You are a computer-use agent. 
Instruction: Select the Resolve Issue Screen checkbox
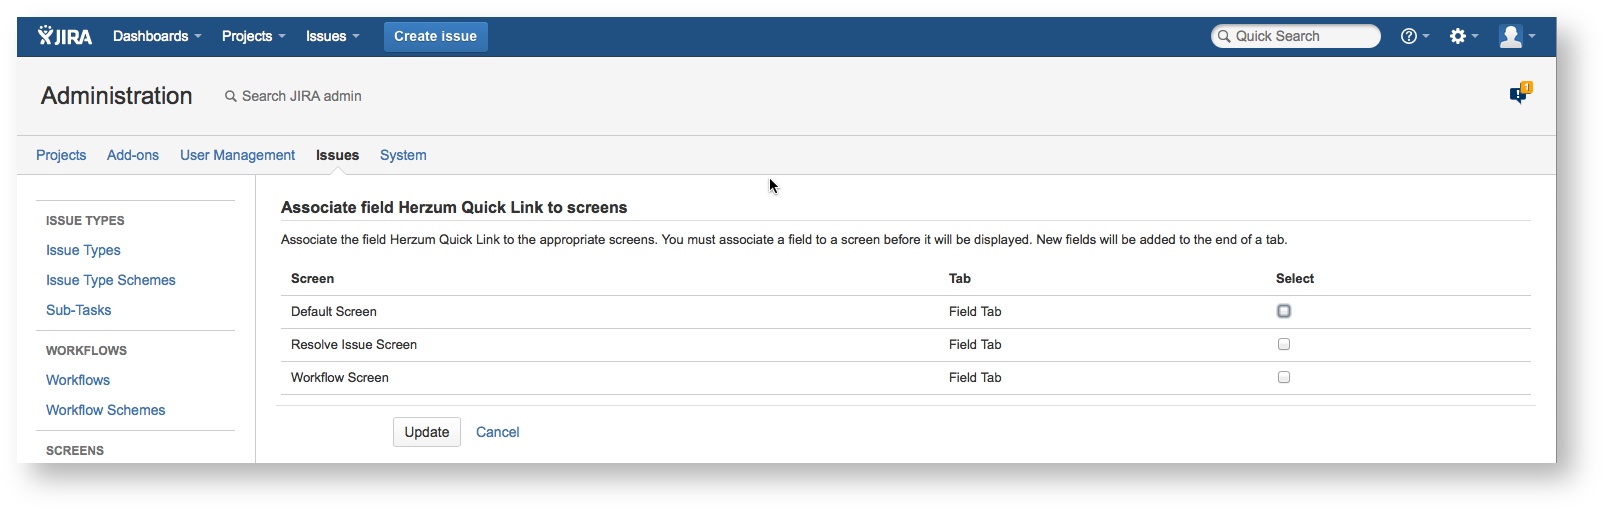pyautogui.click(x=1284, y=344)
